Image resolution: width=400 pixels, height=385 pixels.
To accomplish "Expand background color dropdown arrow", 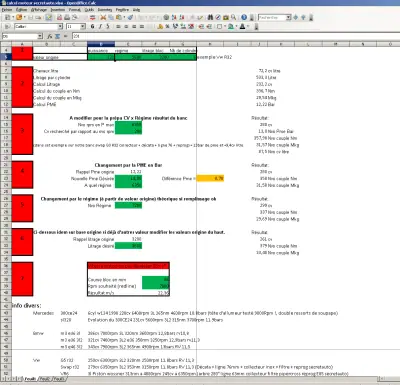I will (x=236, y=26).
